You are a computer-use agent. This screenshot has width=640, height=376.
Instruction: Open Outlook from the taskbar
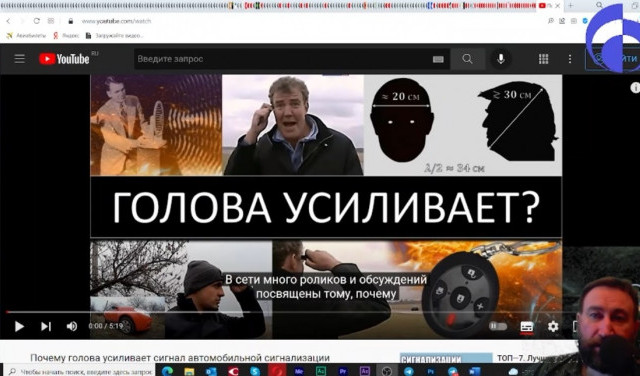211,371
